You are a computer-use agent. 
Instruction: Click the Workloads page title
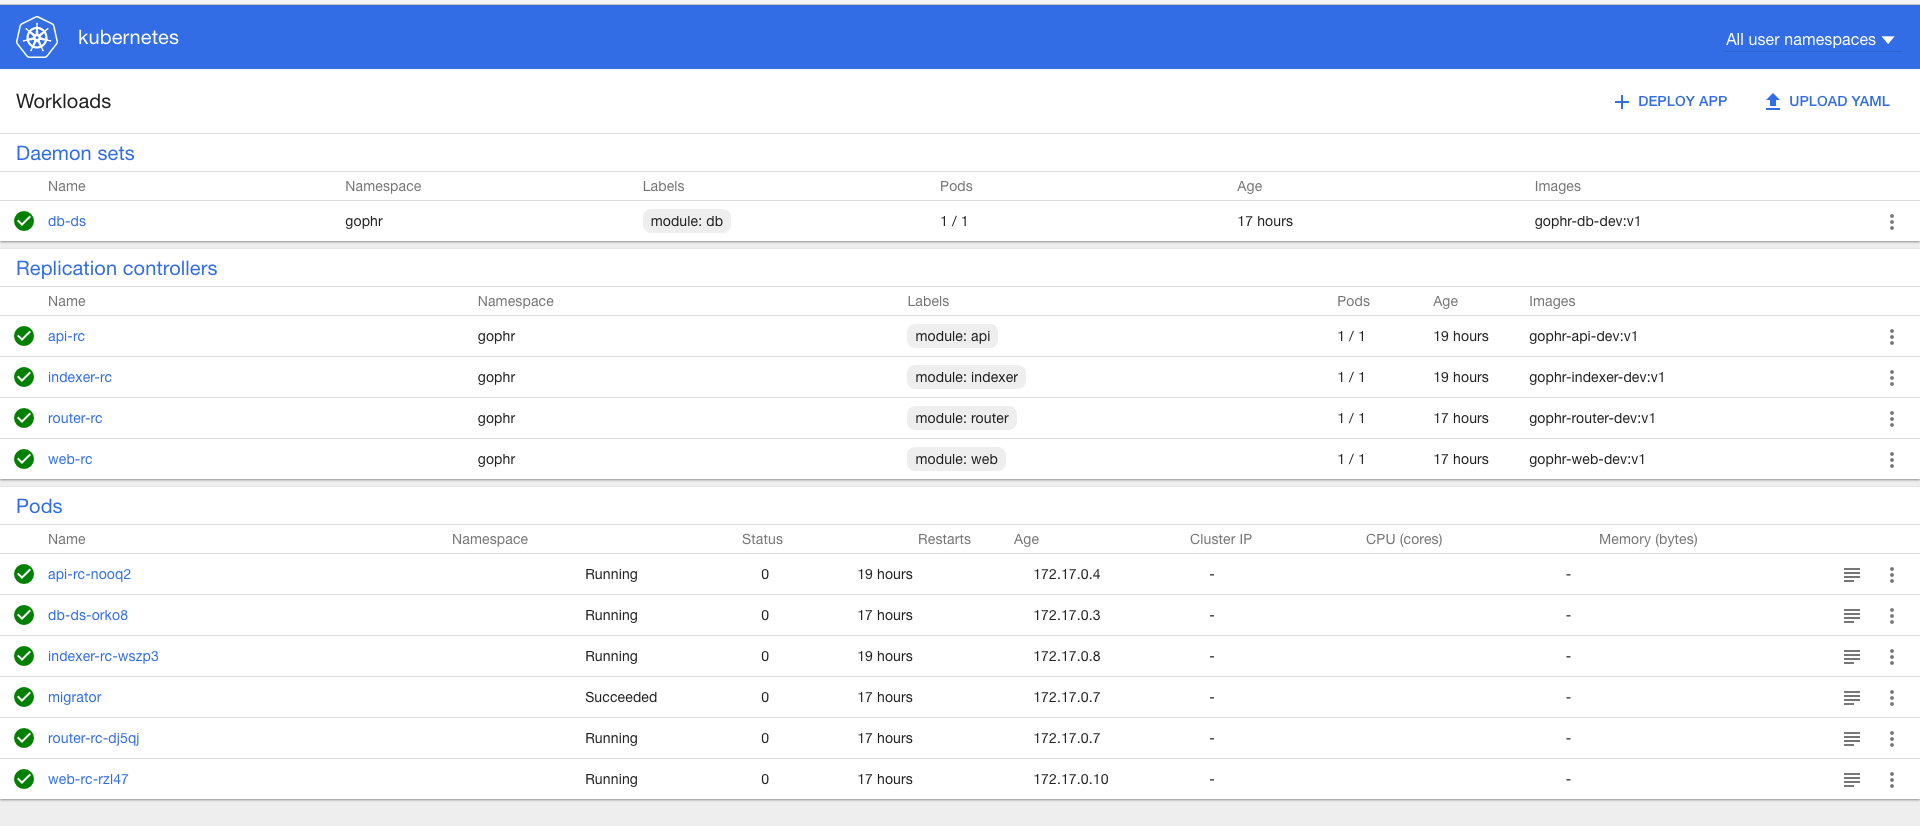63,101
